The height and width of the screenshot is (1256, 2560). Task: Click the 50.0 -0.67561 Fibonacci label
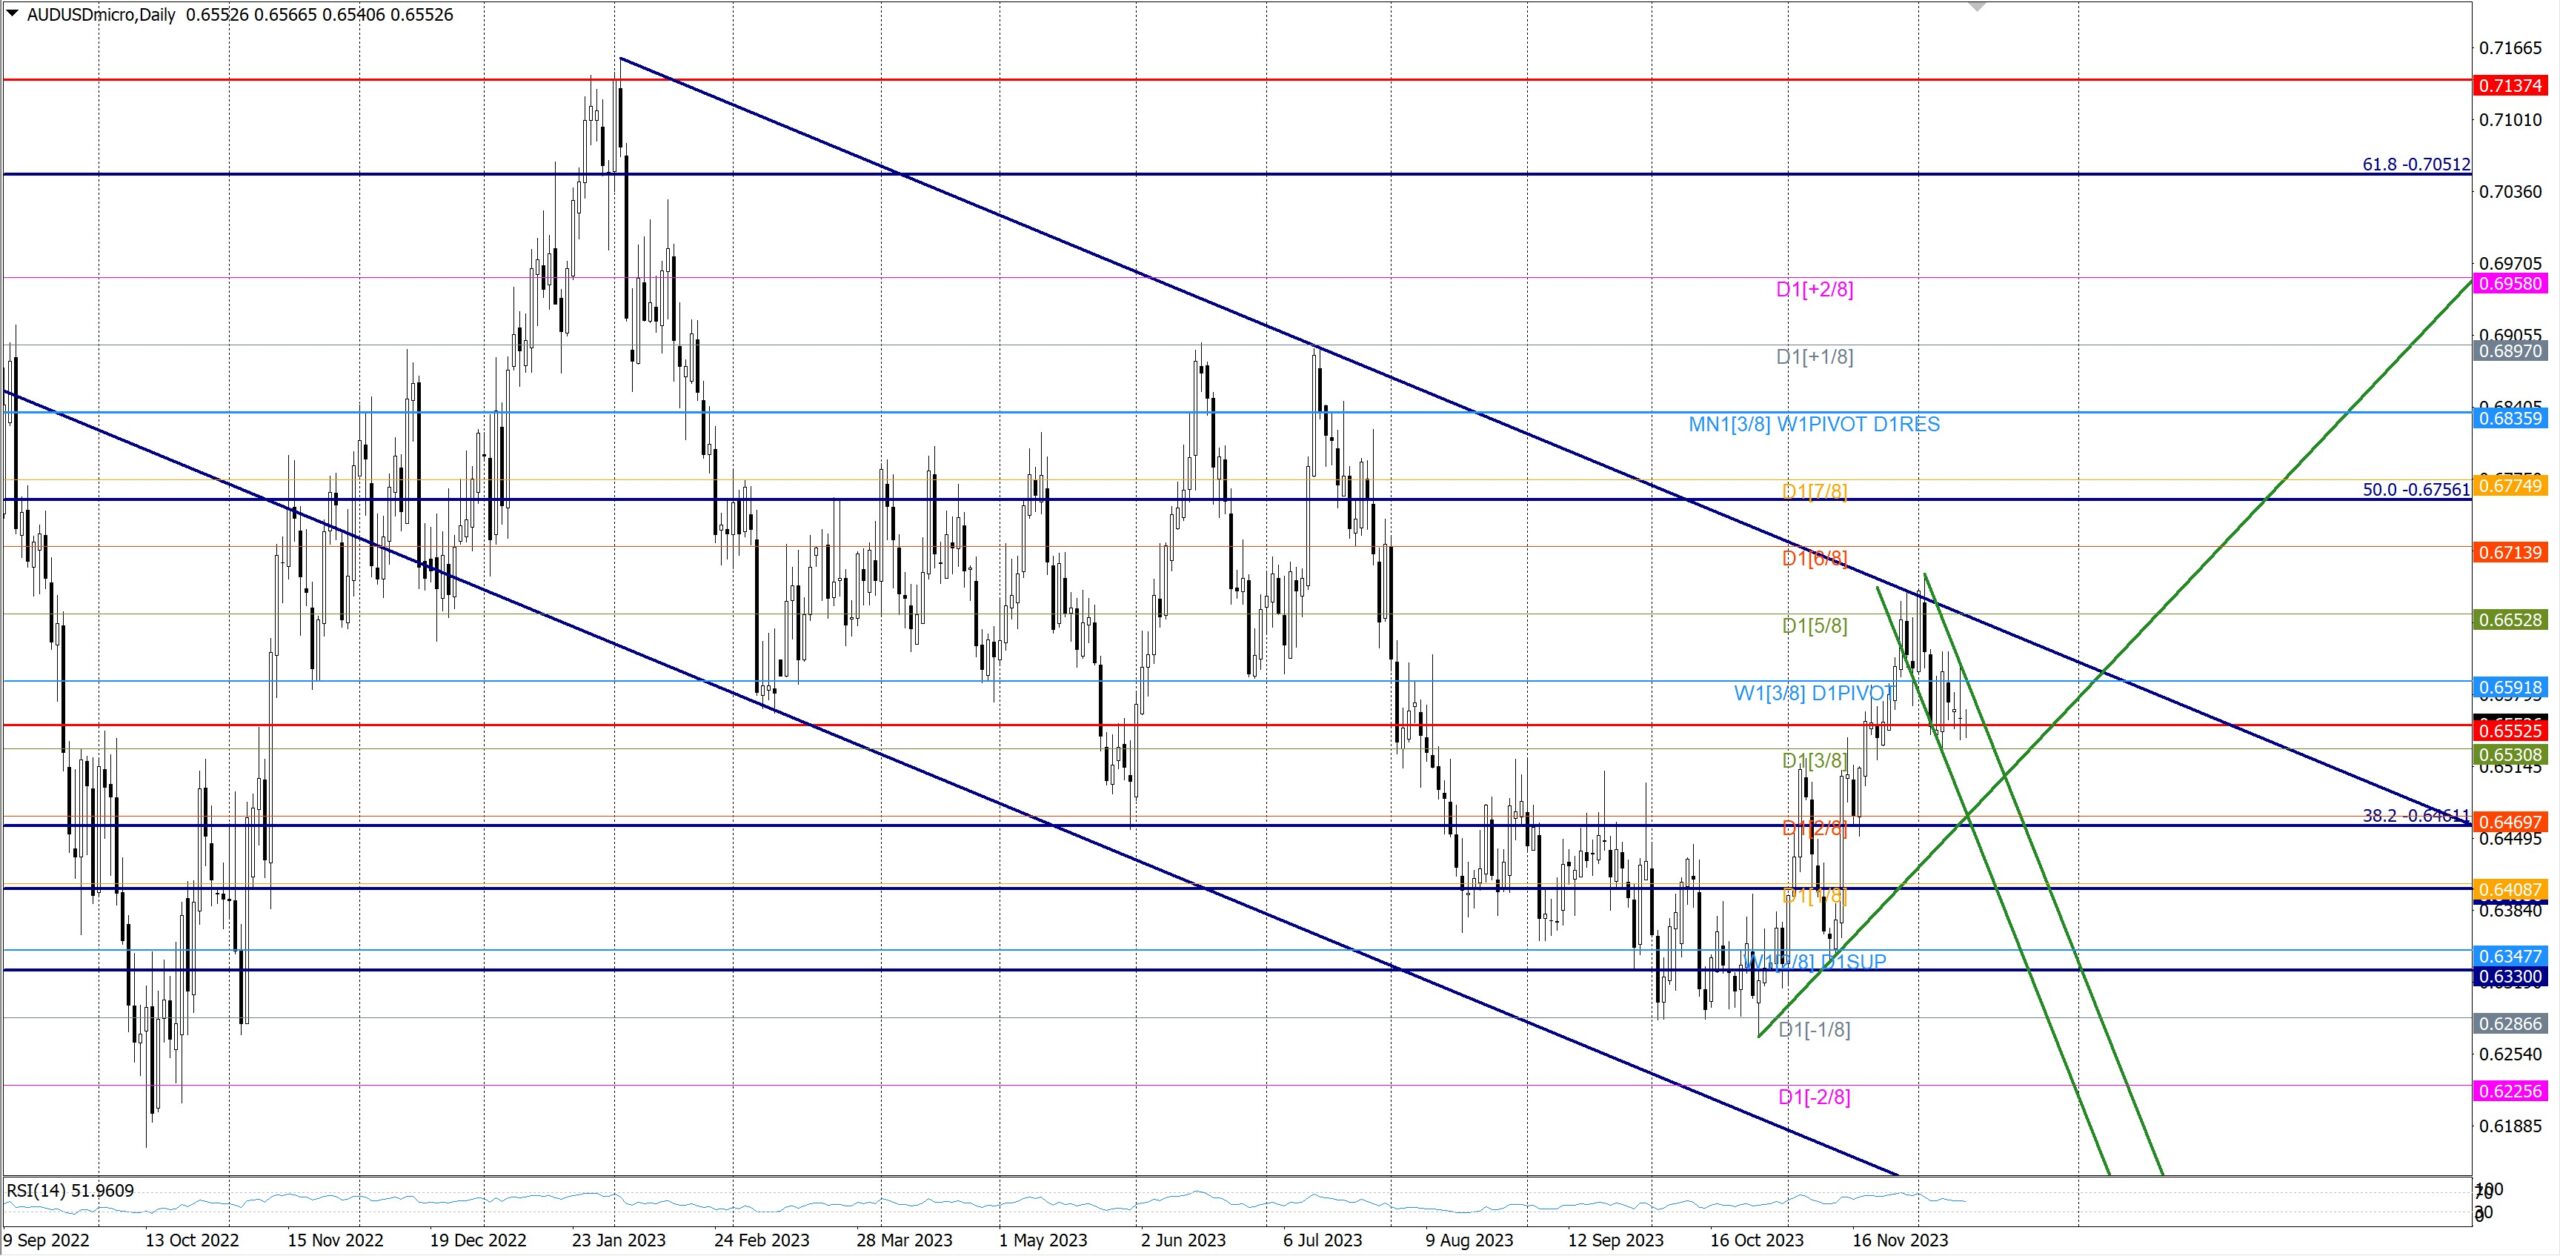point(2415,490)
